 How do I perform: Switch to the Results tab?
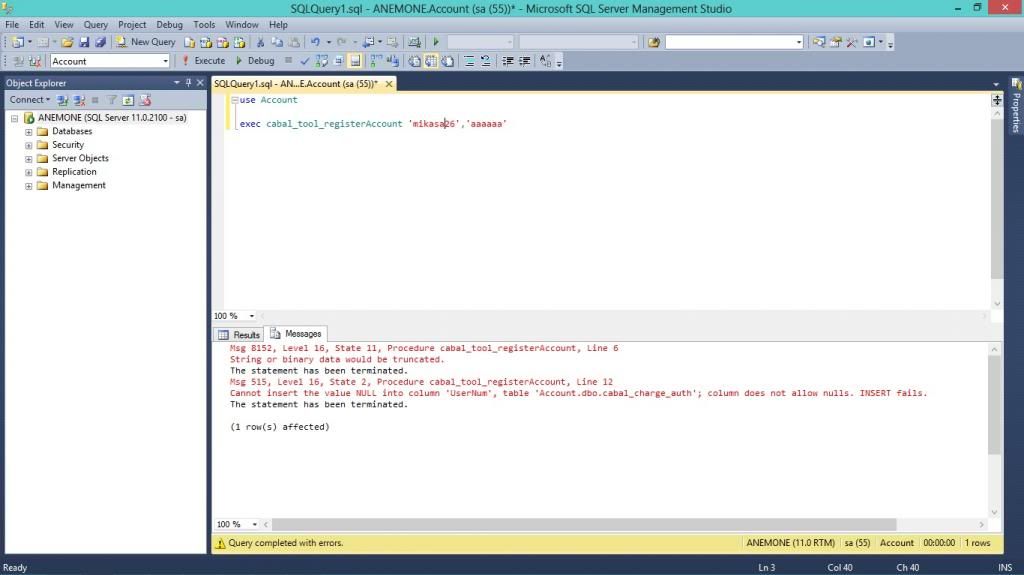[x=239, y=334]
